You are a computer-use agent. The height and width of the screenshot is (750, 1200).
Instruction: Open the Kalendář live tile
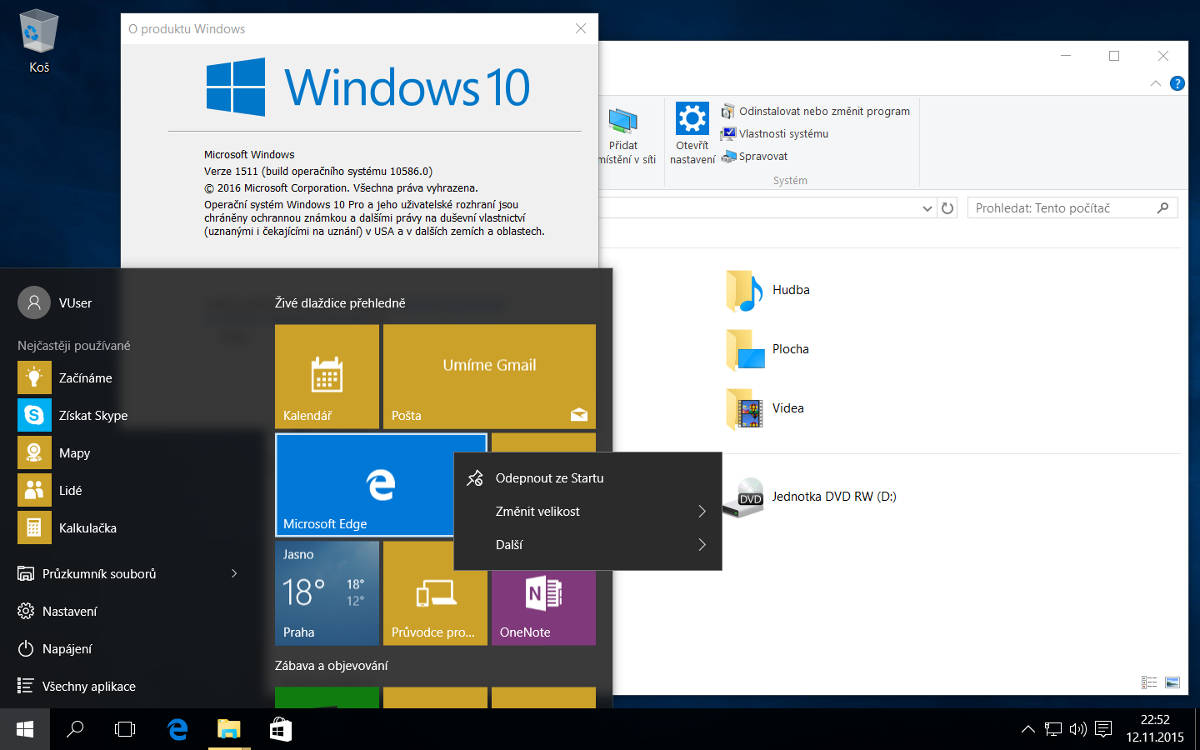[x=327, y=376]
